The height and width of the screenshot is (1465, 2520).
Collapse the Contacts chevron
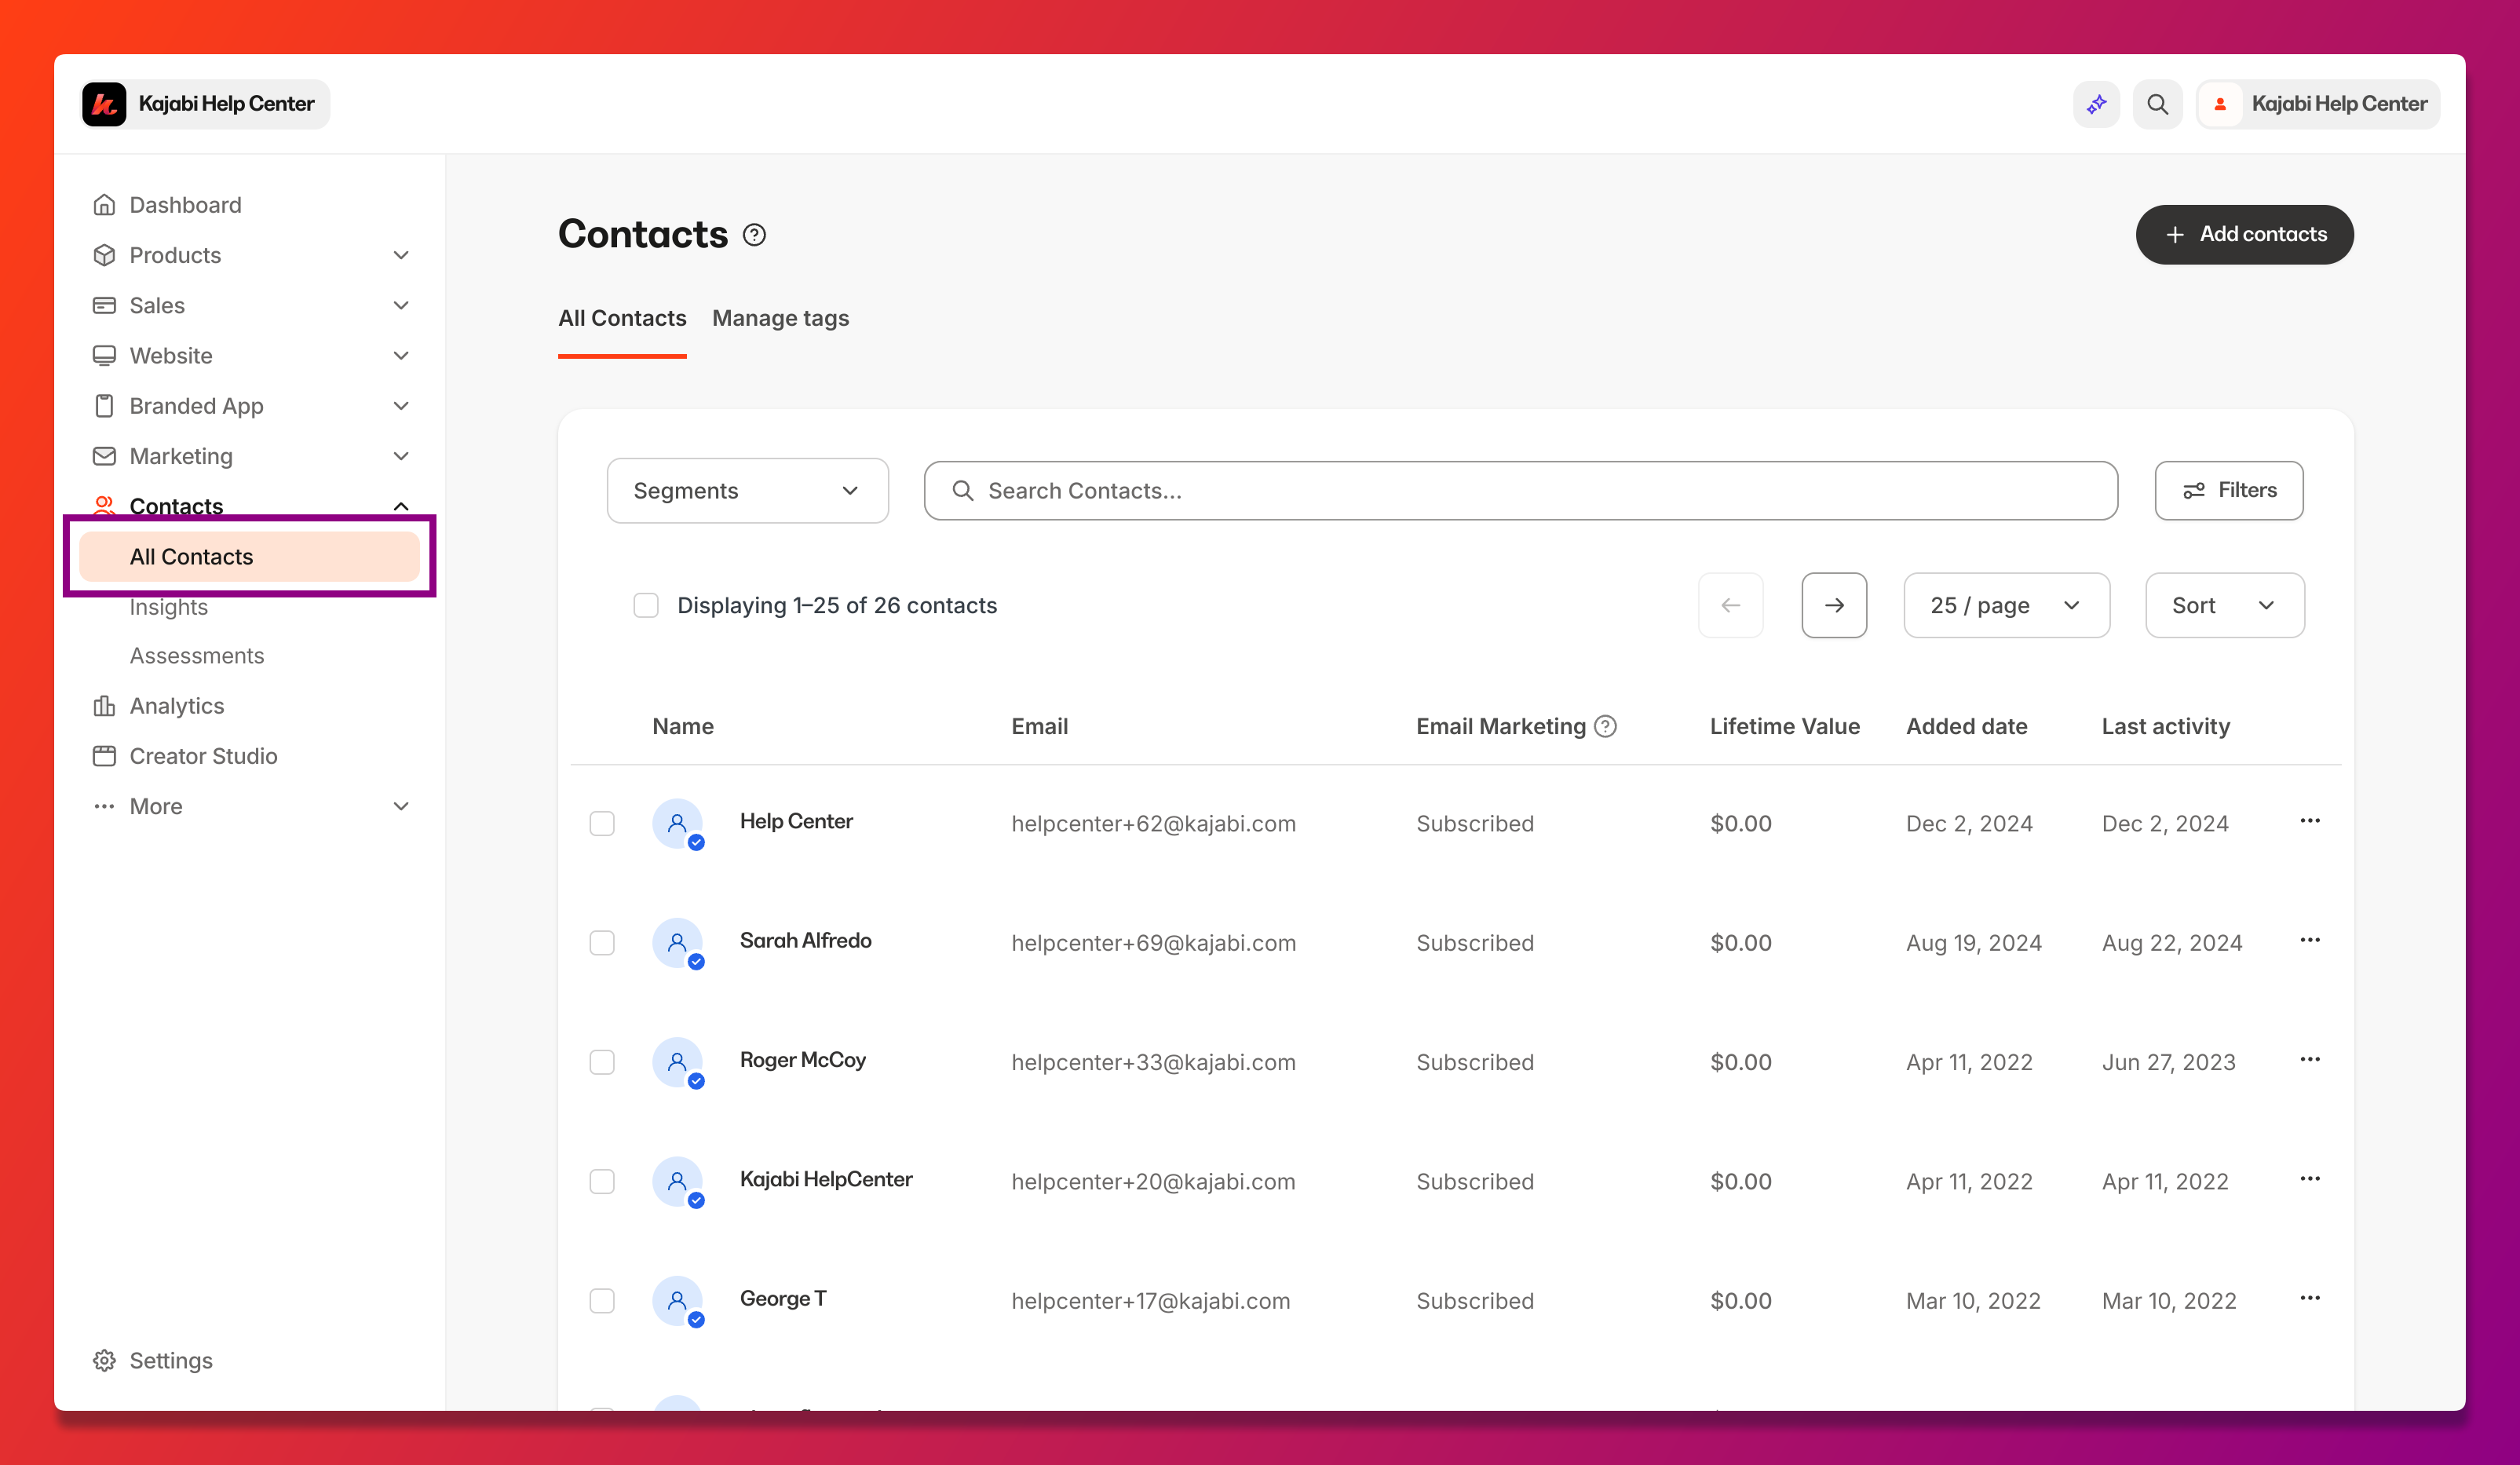[401, 506]
